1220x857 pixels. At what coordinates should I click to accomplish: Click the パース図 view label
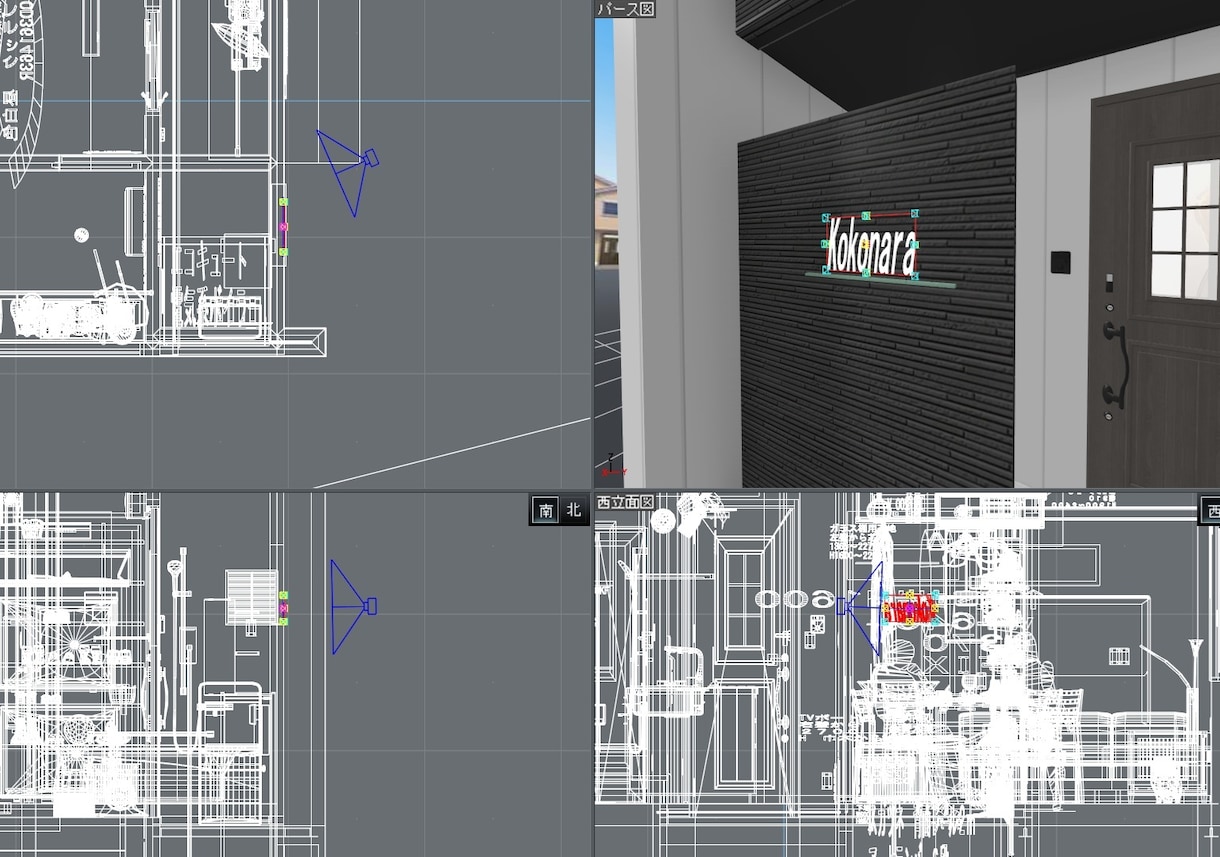click(626, 9)
